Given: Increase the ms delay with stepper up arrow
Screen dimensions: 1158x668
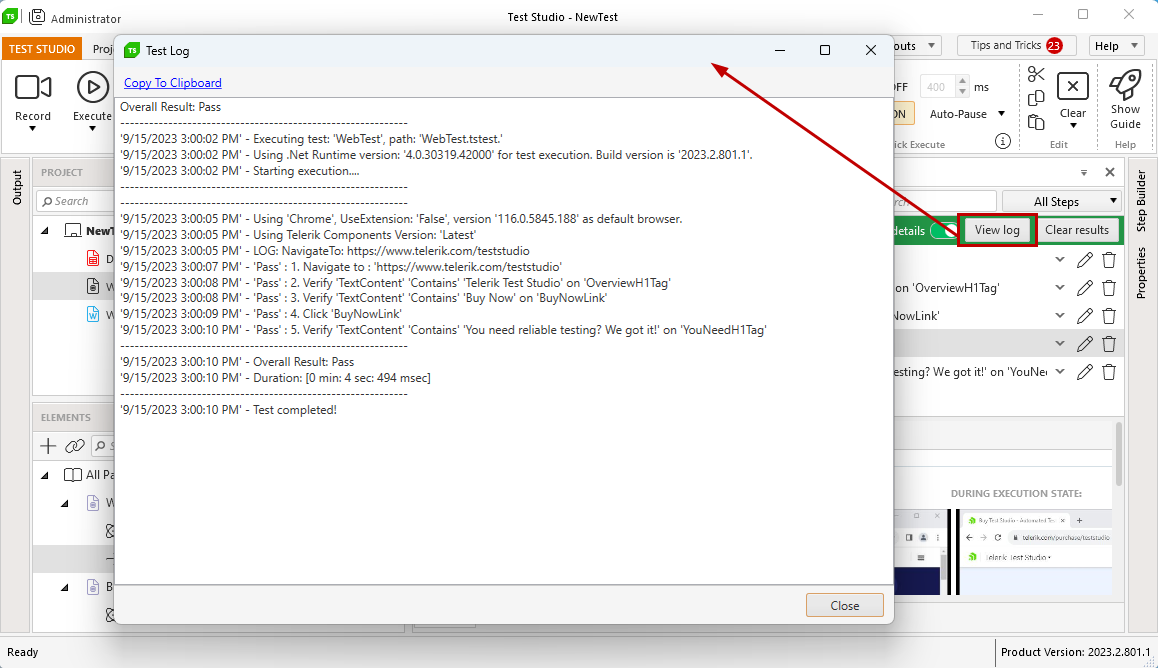Looking at the screenshot, I should [x=962, y=81].
